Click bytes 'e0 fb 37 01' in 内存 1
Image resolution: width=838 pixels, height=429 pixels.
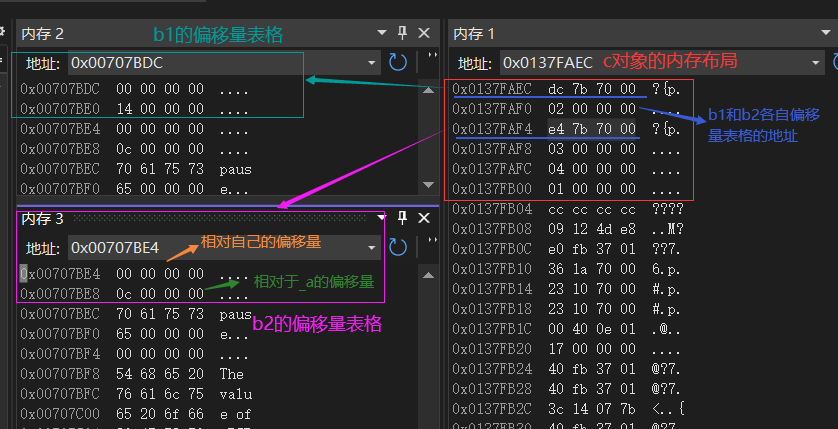(592, 248)
